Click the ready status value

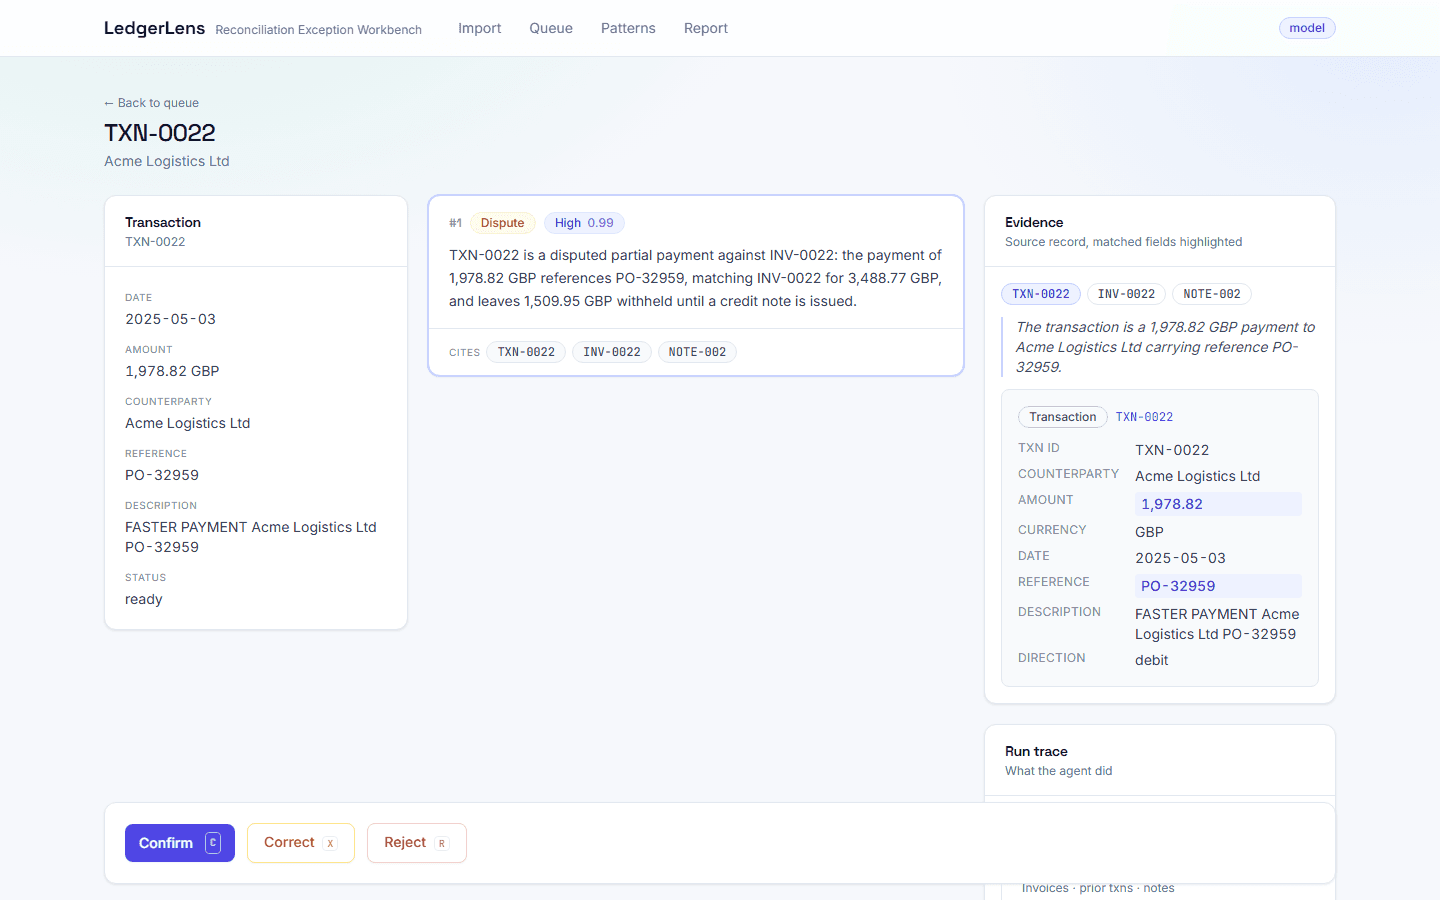[x=144, y=599]
